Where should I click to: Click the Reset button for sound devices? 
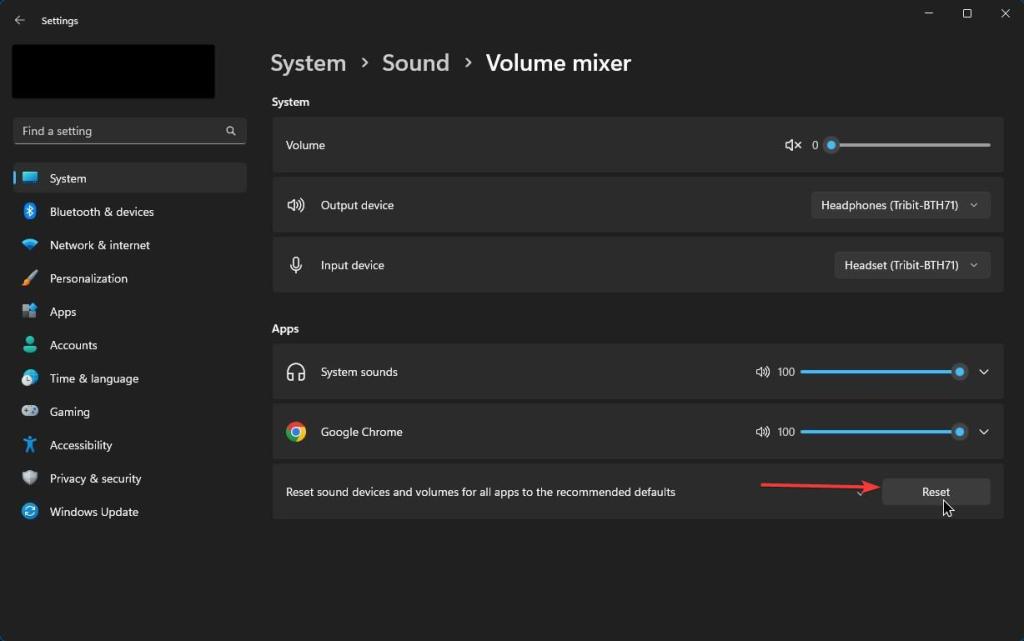(934, 491)
